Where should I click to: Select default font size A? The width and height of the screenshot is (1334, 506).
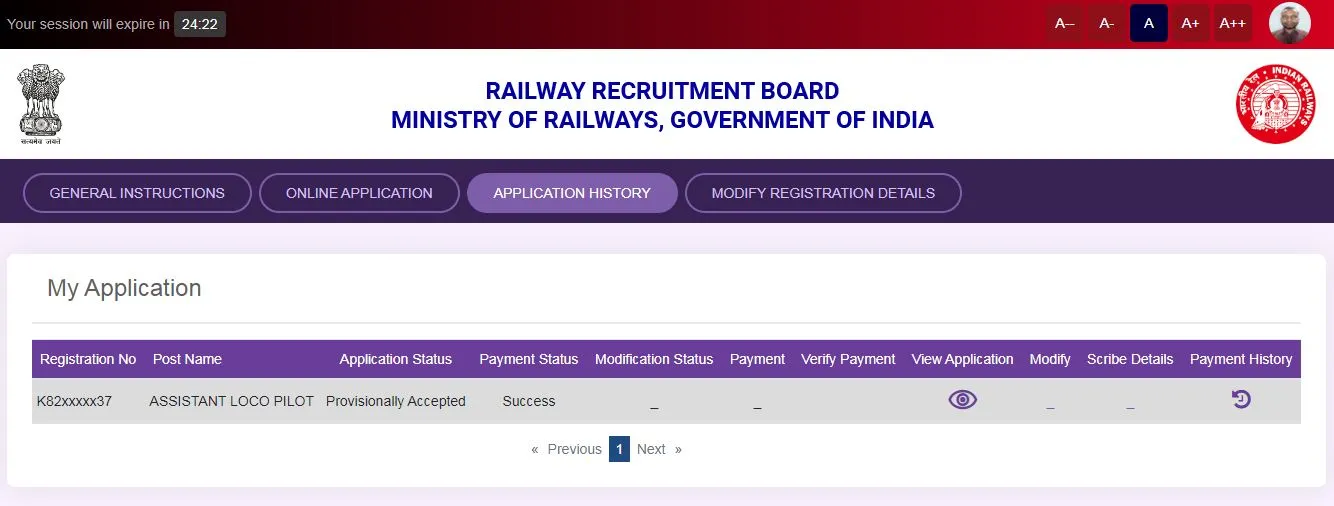[x=1149, y=23]
